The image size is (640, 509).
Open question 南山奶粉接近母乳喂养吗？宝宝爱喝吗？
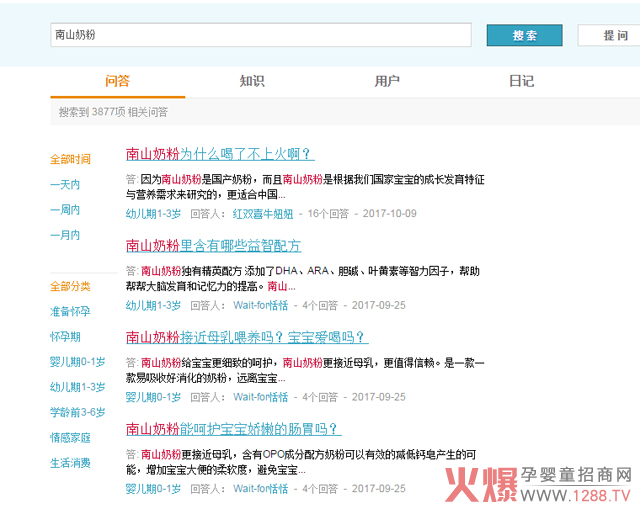247,337
